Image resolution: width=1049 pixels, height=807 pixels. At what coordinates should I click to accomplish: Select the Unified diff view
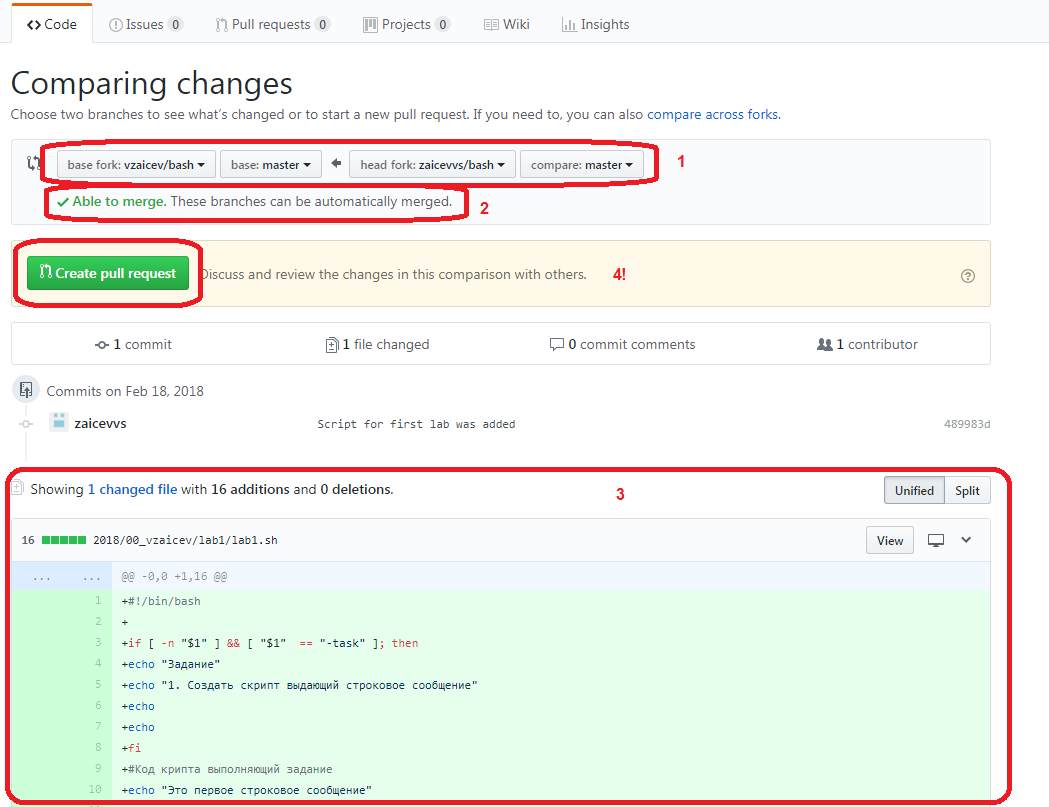click(x=914, y=490)
